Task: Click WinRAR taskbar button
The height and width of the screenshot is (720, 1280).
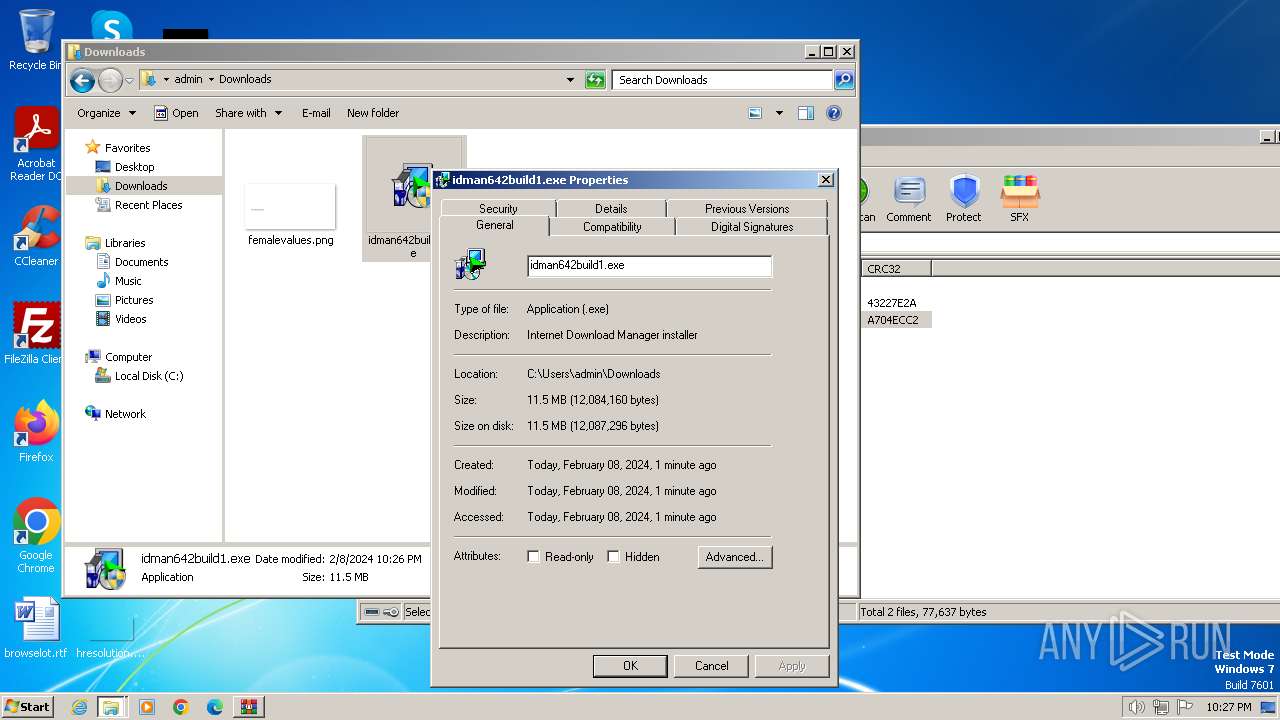Action: pos(248,707)
